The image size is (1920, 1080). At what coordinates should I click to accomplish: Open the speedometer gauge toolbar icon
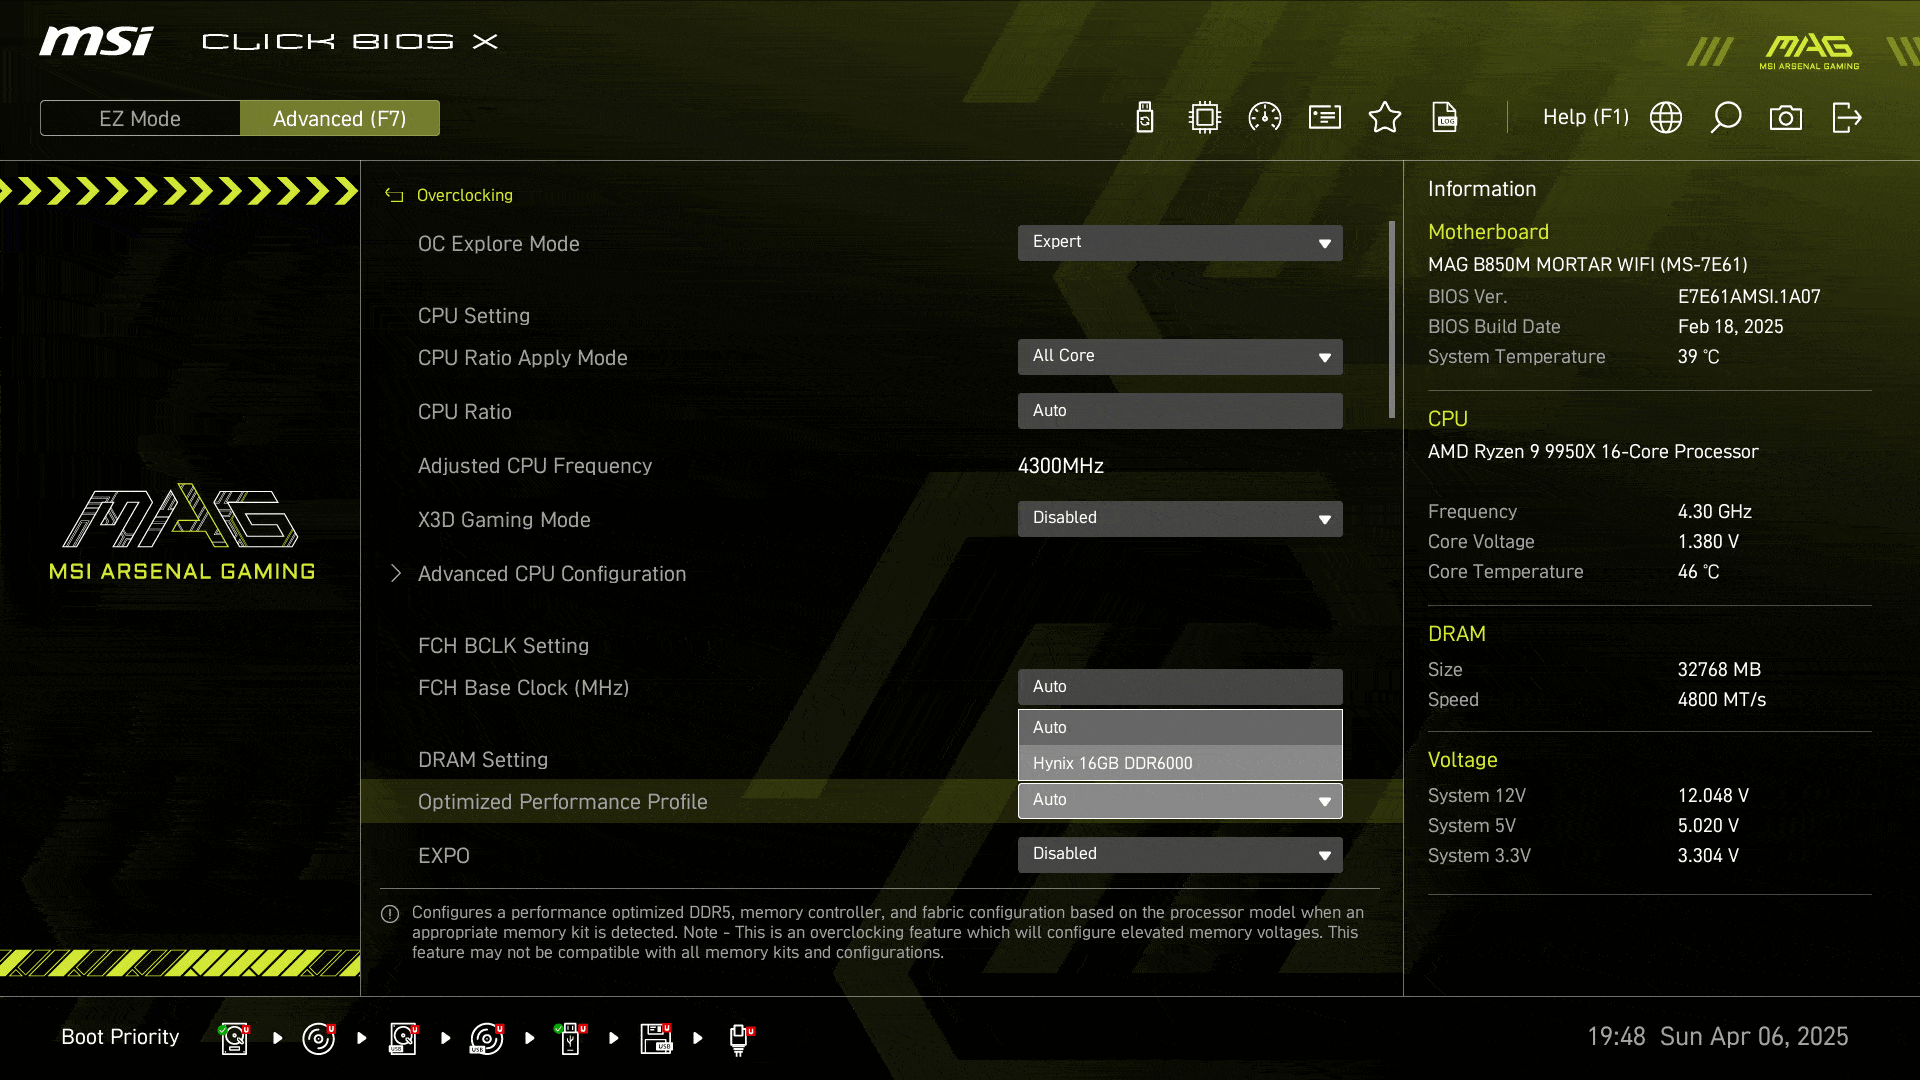1265,118
